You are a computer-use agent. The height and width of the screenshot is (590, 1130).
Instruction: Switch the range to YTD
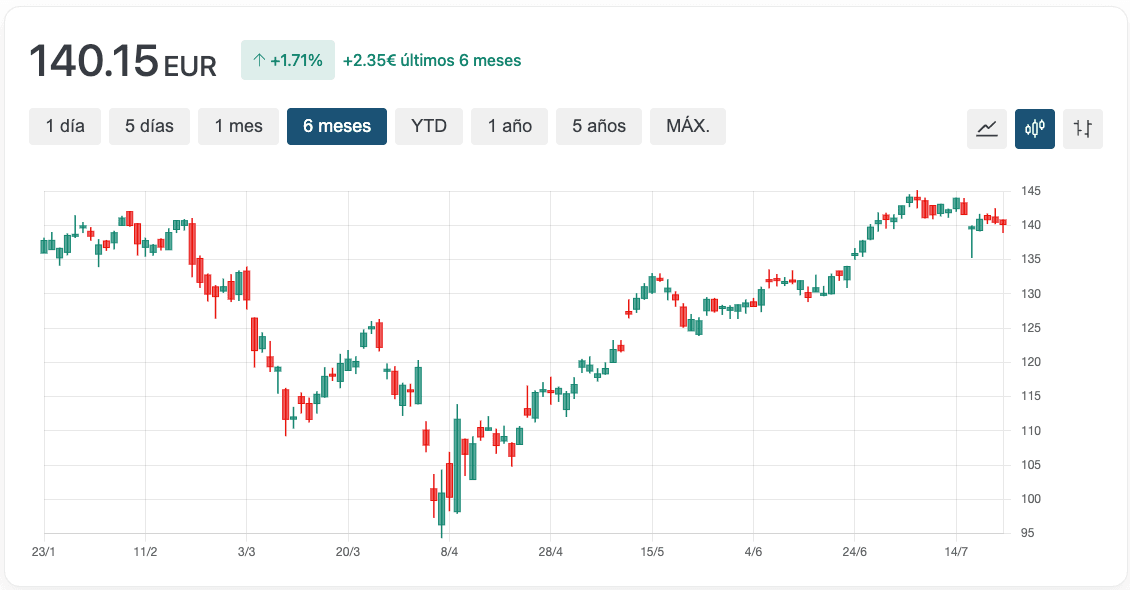(x=429, y=126)
